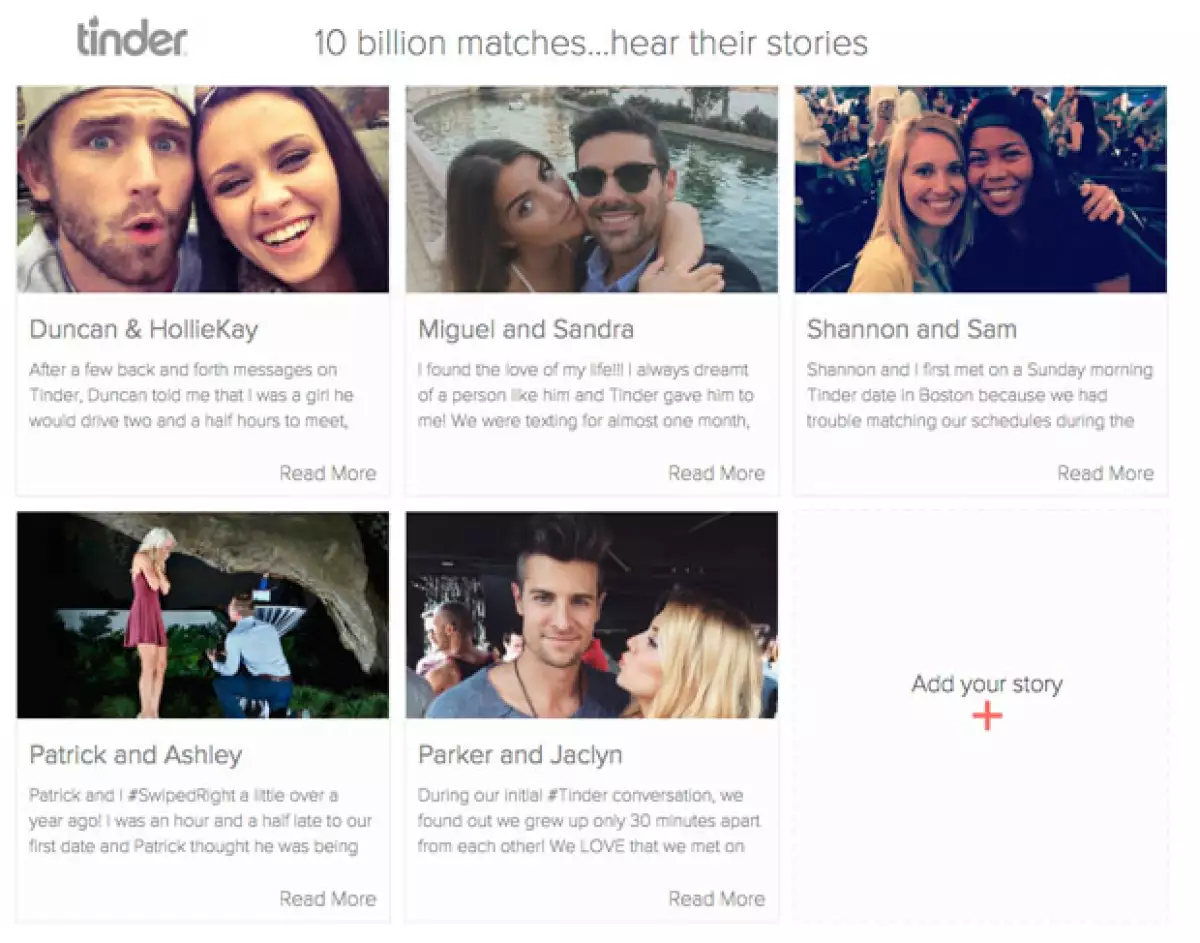Select the Miguel and Sandra title

(x=525, y=328)
